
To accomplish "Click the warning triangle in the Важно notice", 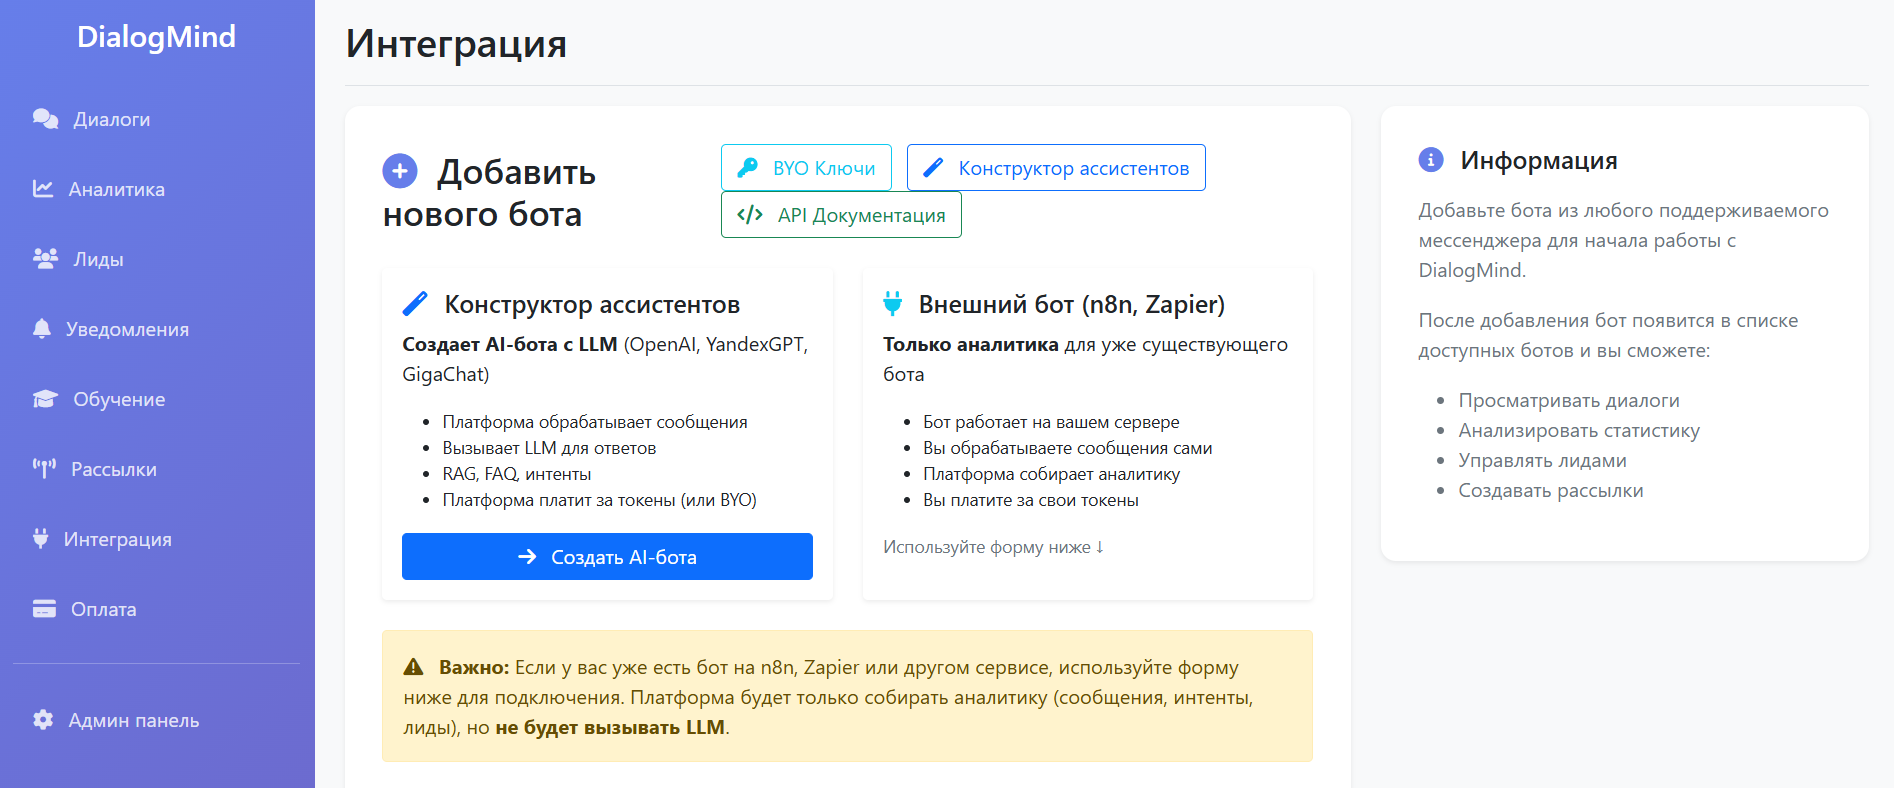I will pos(414,666).
